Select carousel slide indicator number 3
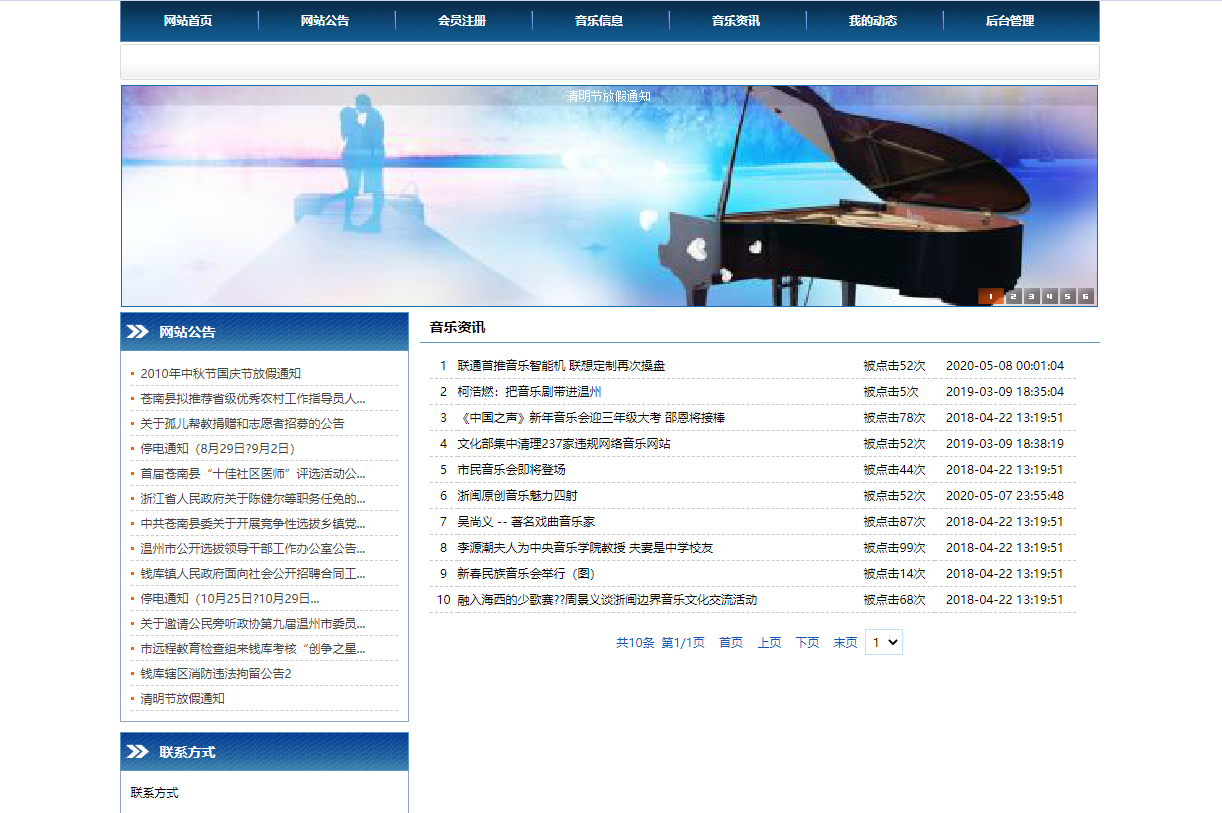The width and height of the screenshot is (1222, 813). (1031, 297)
